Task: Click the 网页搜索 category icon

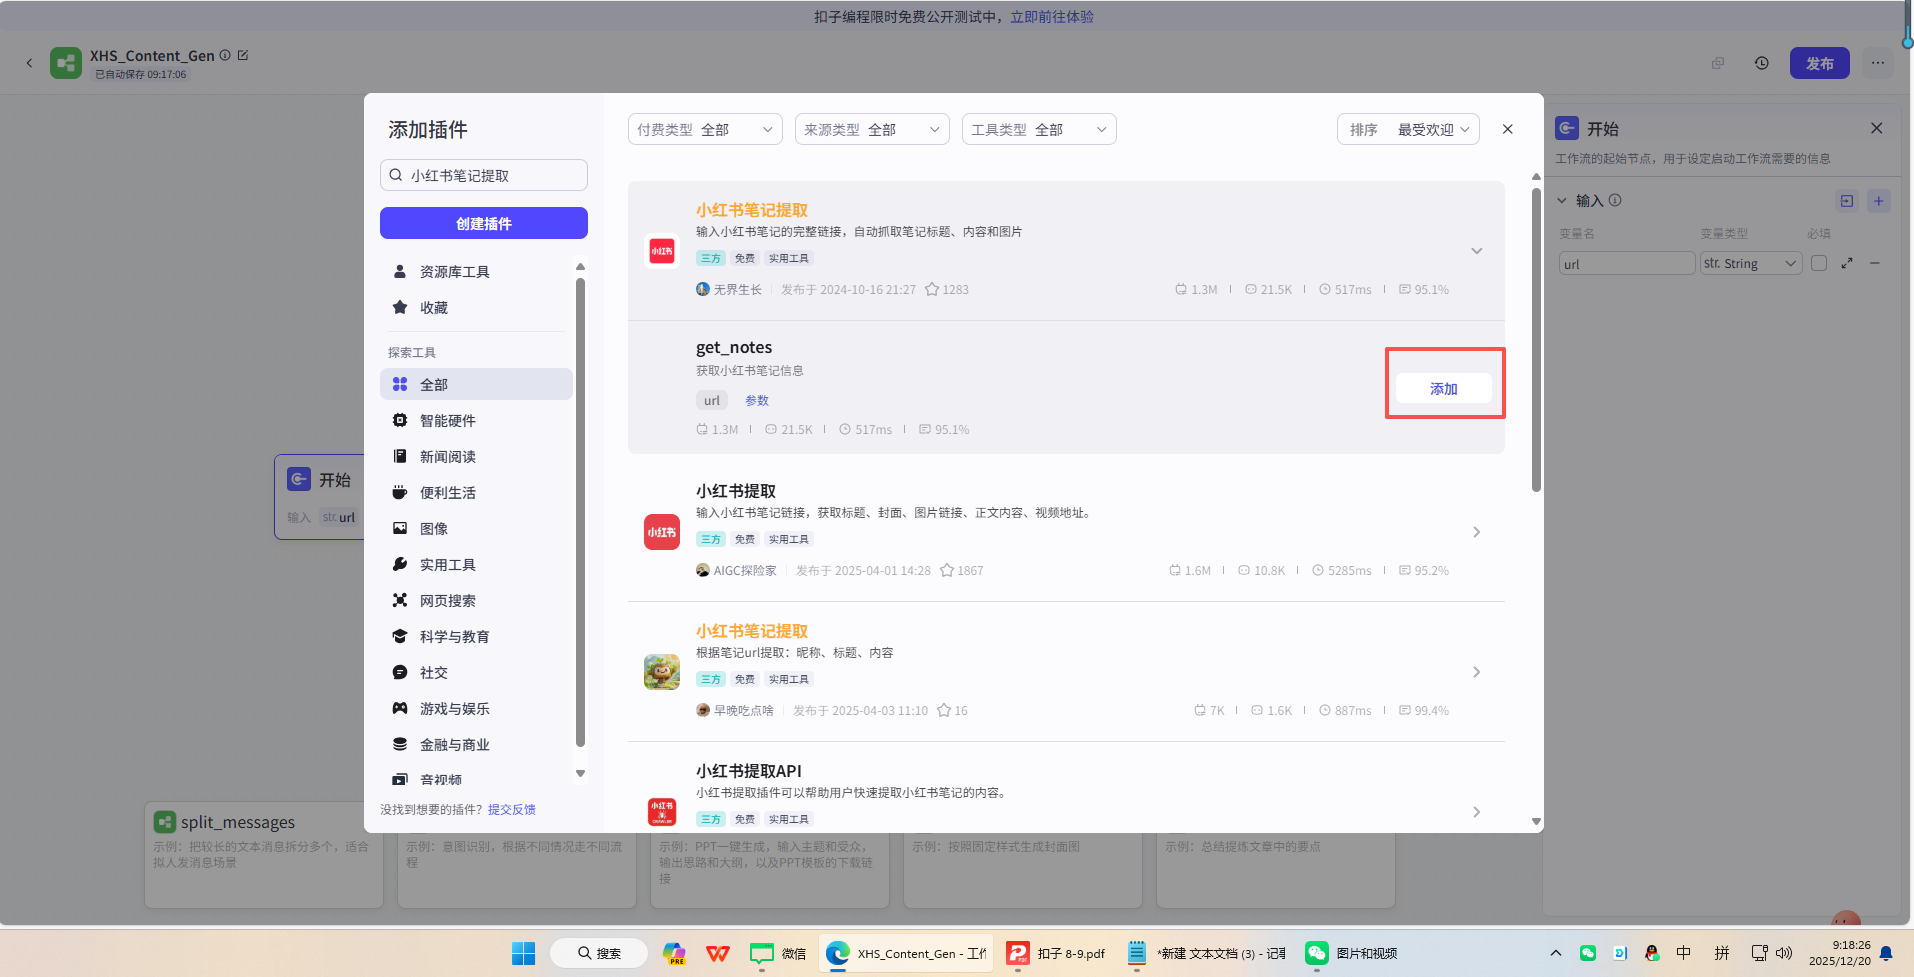Action: pyautogui.click(x=400, y=600)
